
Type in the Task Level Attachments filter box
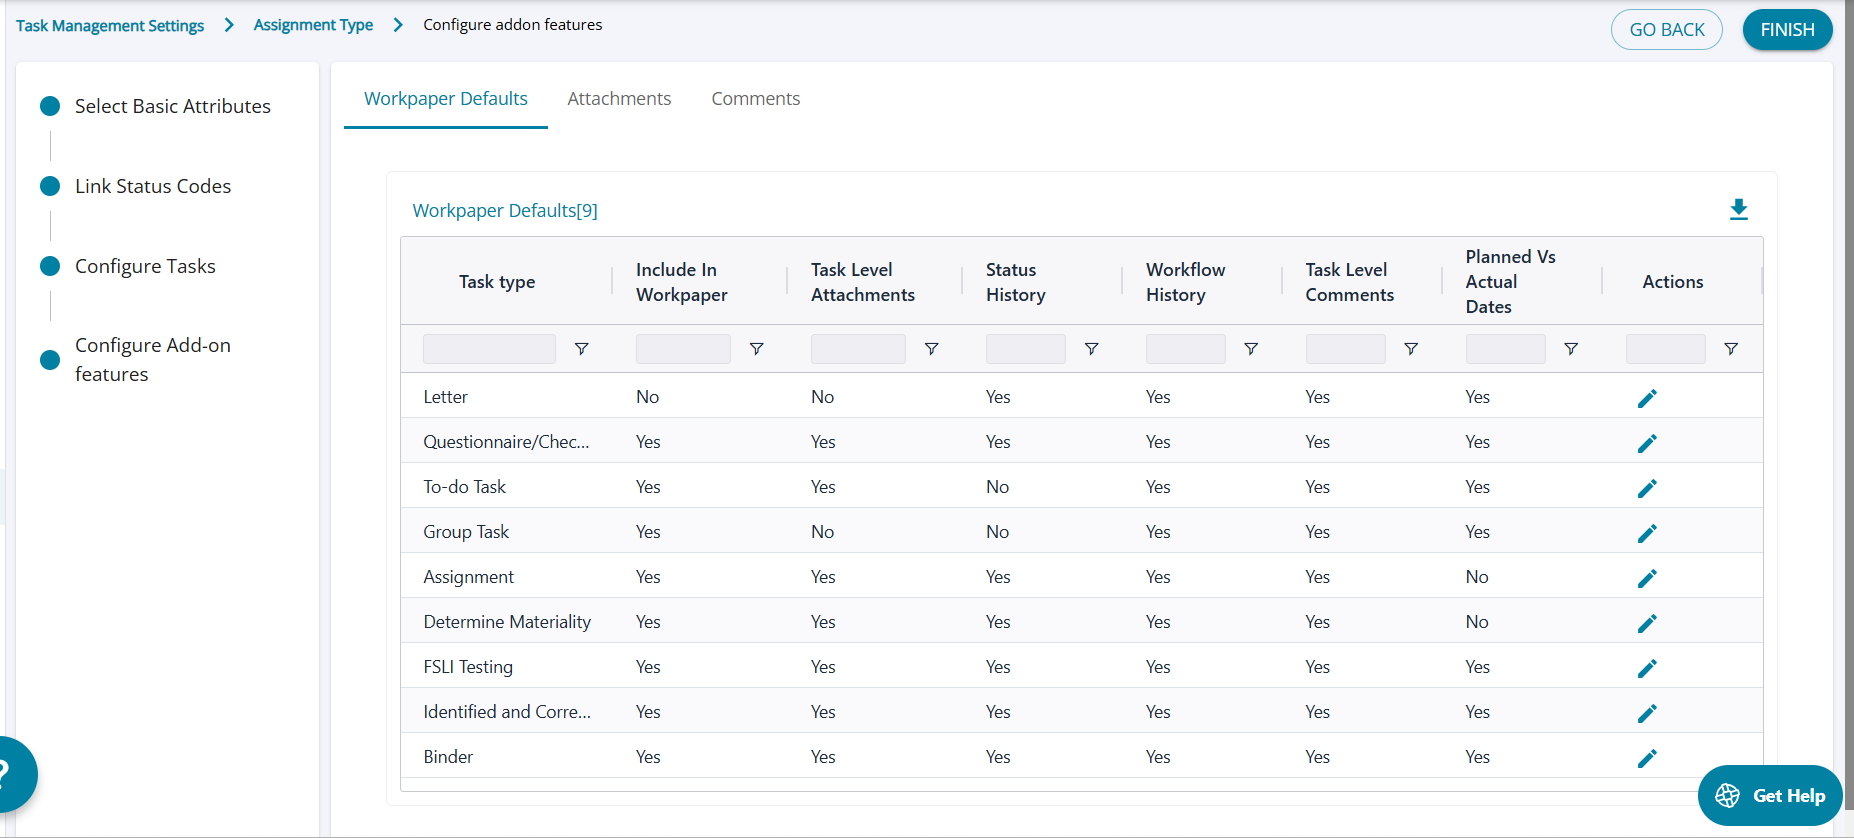(x=857, y=349)
